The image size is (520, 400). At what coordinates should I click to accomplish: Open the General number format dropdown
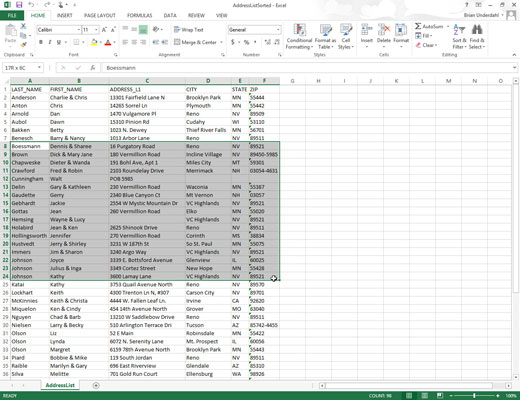click(x=278, y=30)
